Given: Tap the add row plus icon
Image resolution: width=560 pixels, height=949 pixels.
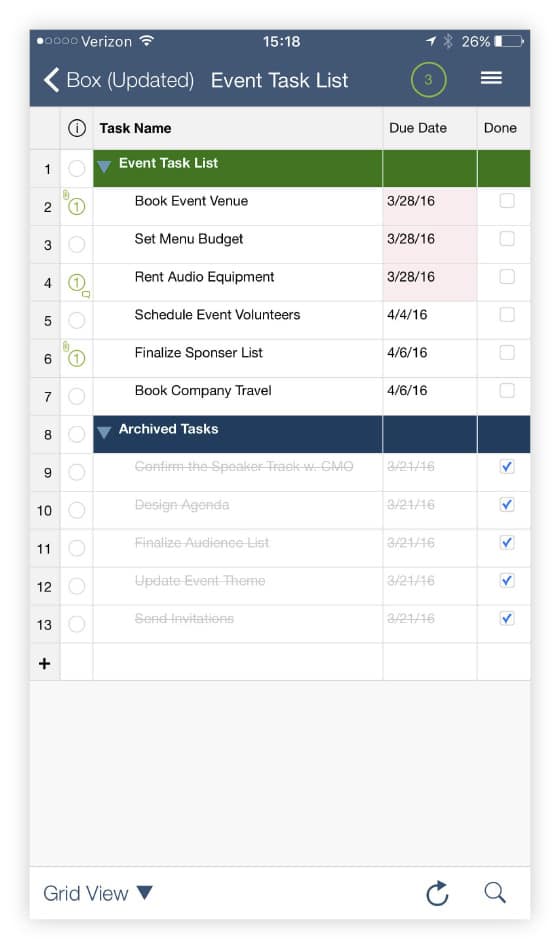Looking at the screenshot, I should [x=44, y=663].
